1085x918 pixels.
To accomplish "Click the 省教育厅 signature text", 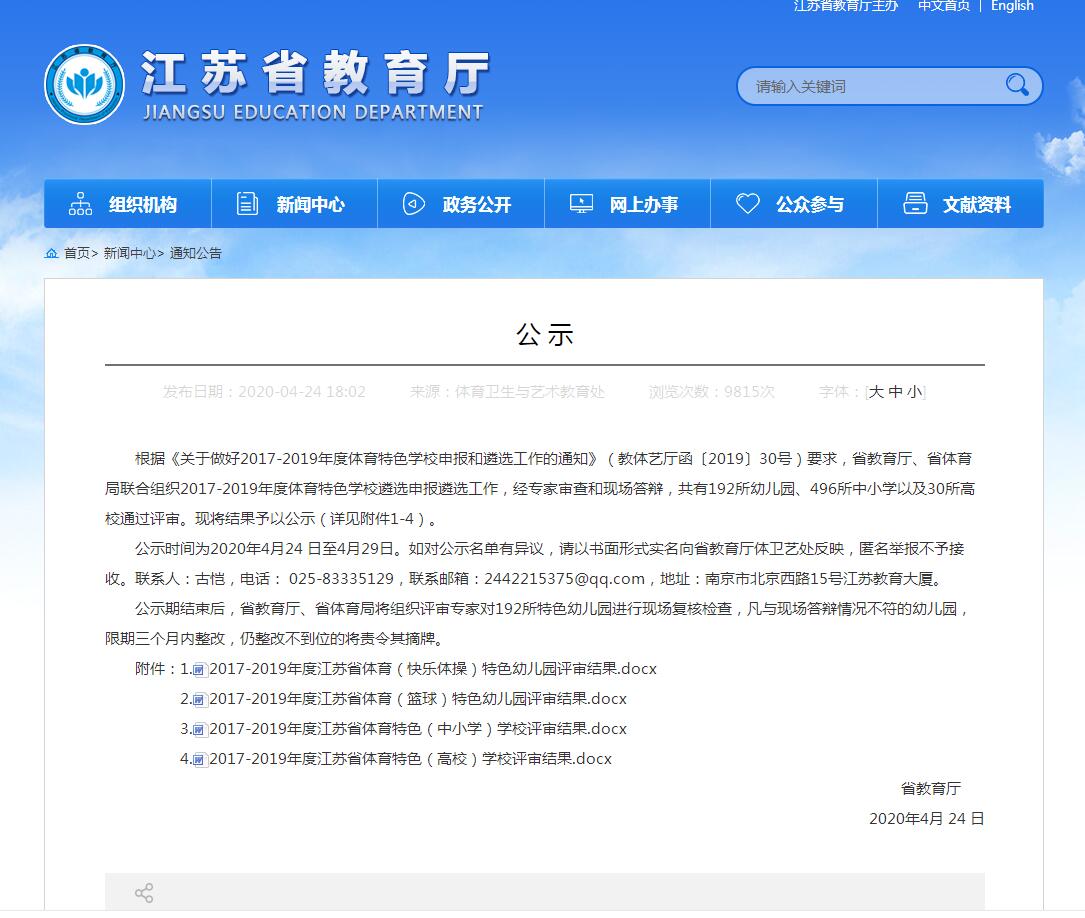I will [931, 789].
